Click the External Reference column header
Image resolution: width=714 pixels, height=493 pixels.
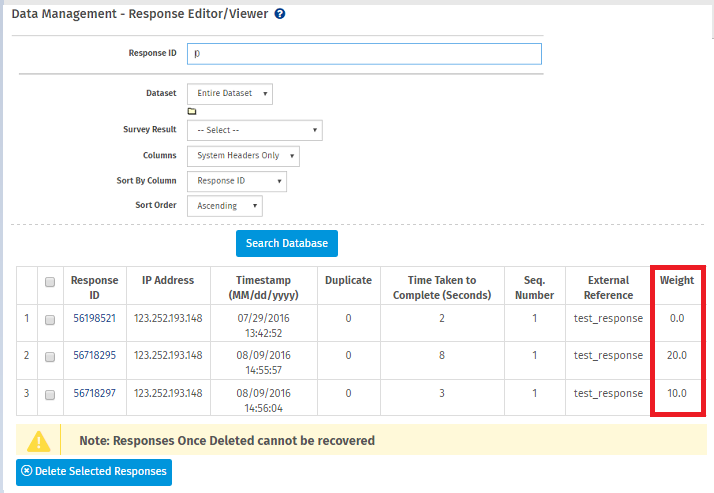click(608, 287)
